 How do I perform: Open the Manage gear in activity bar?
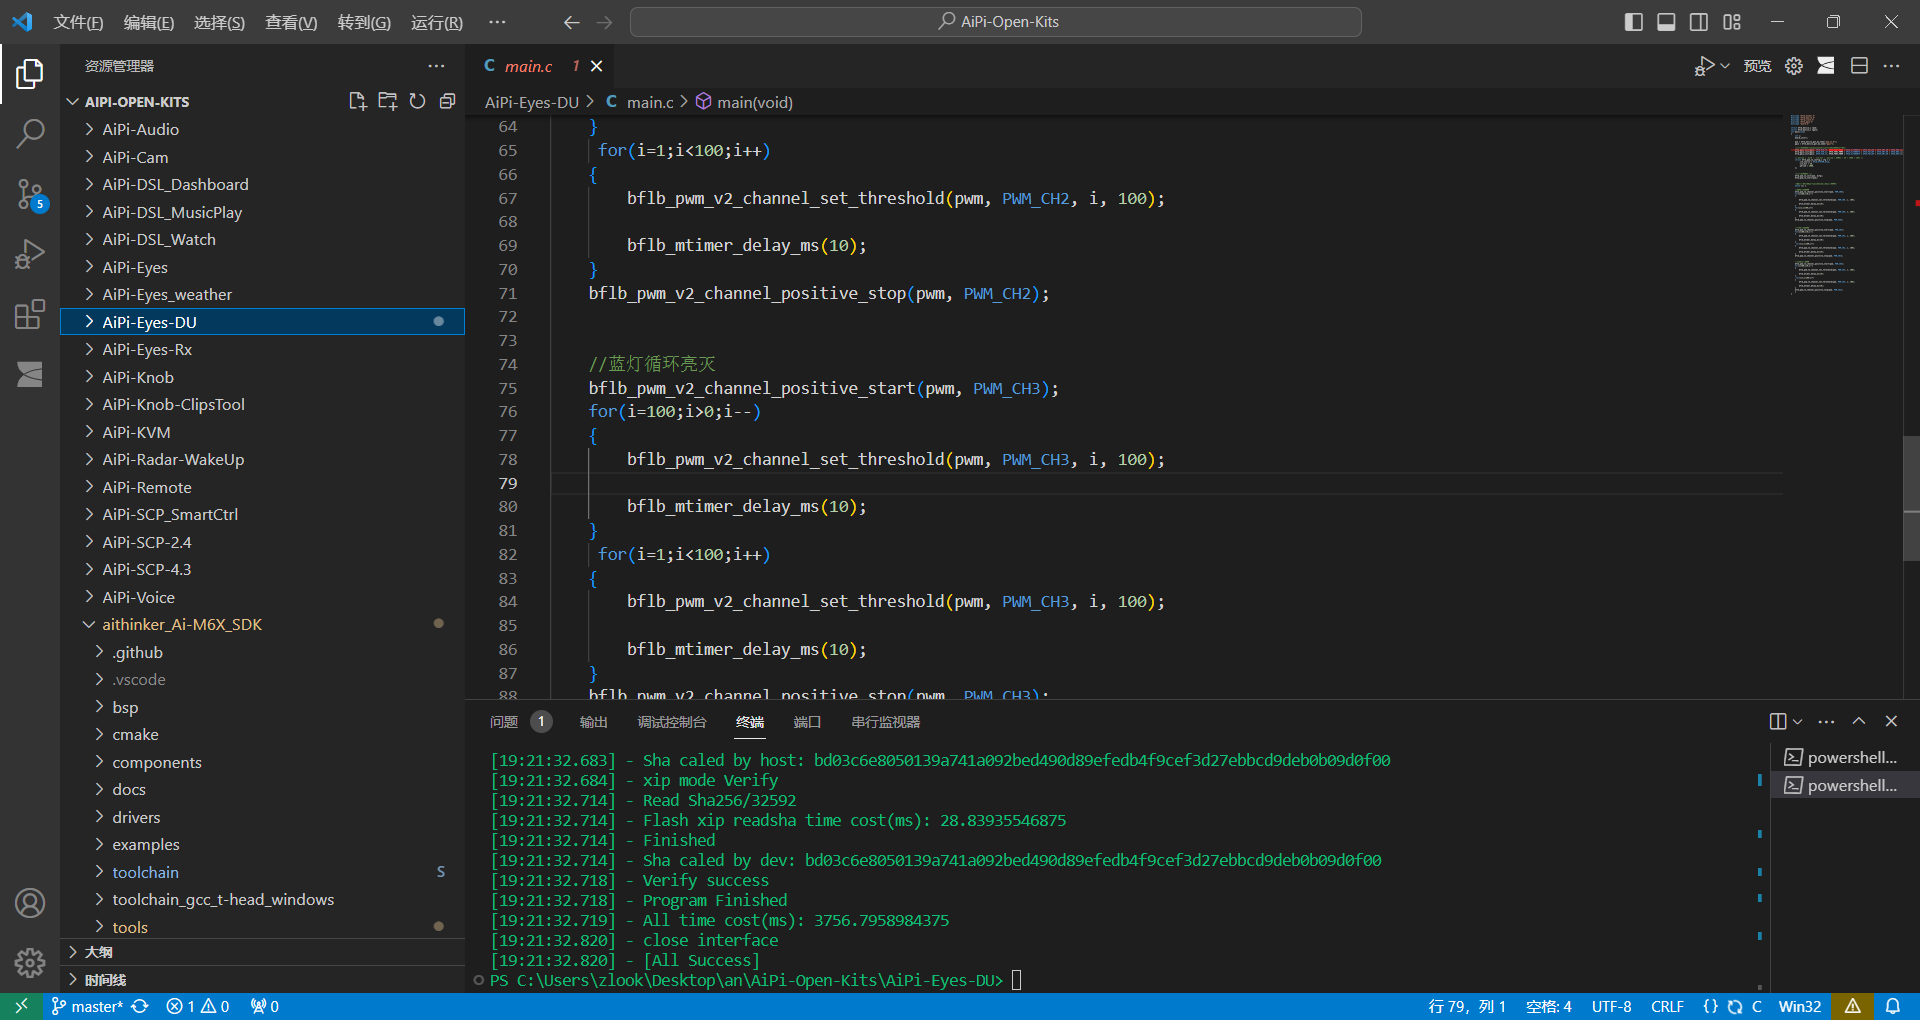coord(30,962)
